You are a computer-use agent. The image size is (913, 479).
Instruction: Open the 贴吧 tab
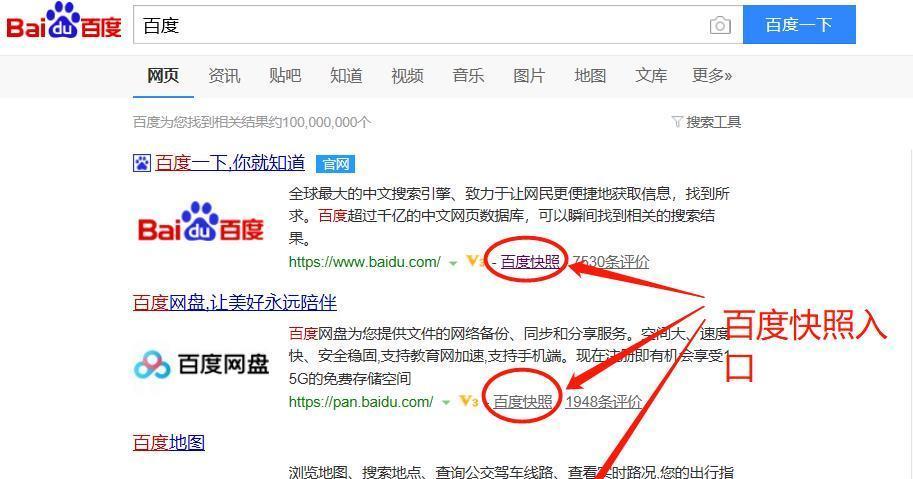[285, 76]
